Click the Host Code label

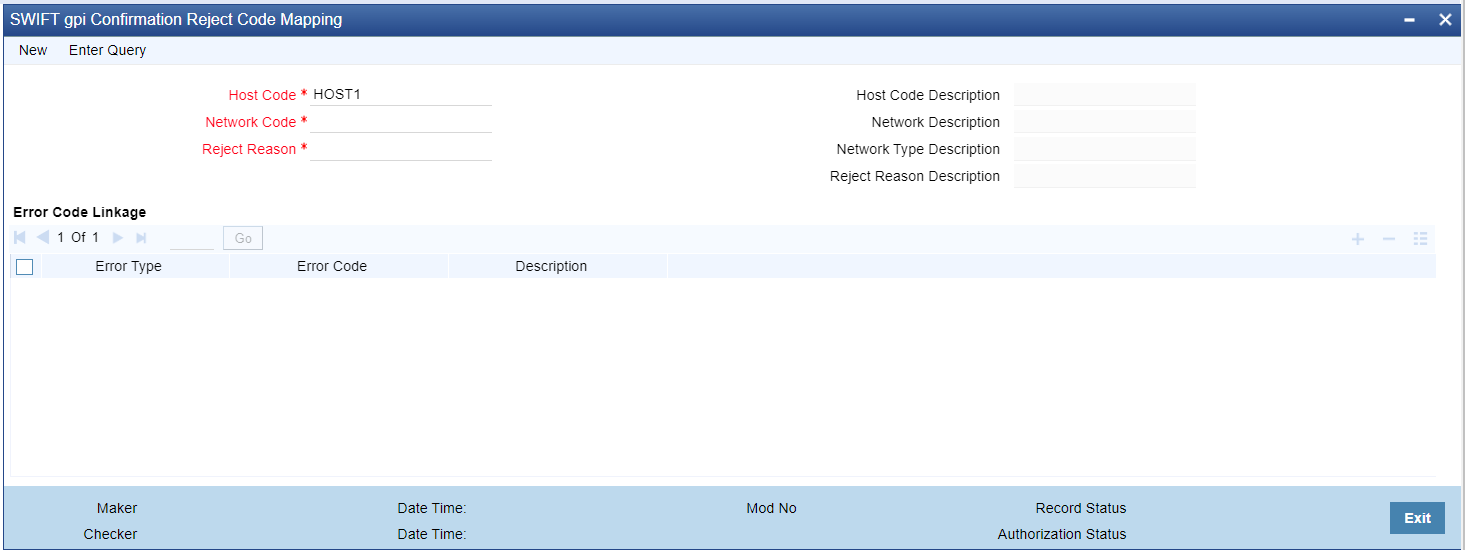(x=262, y=95)
